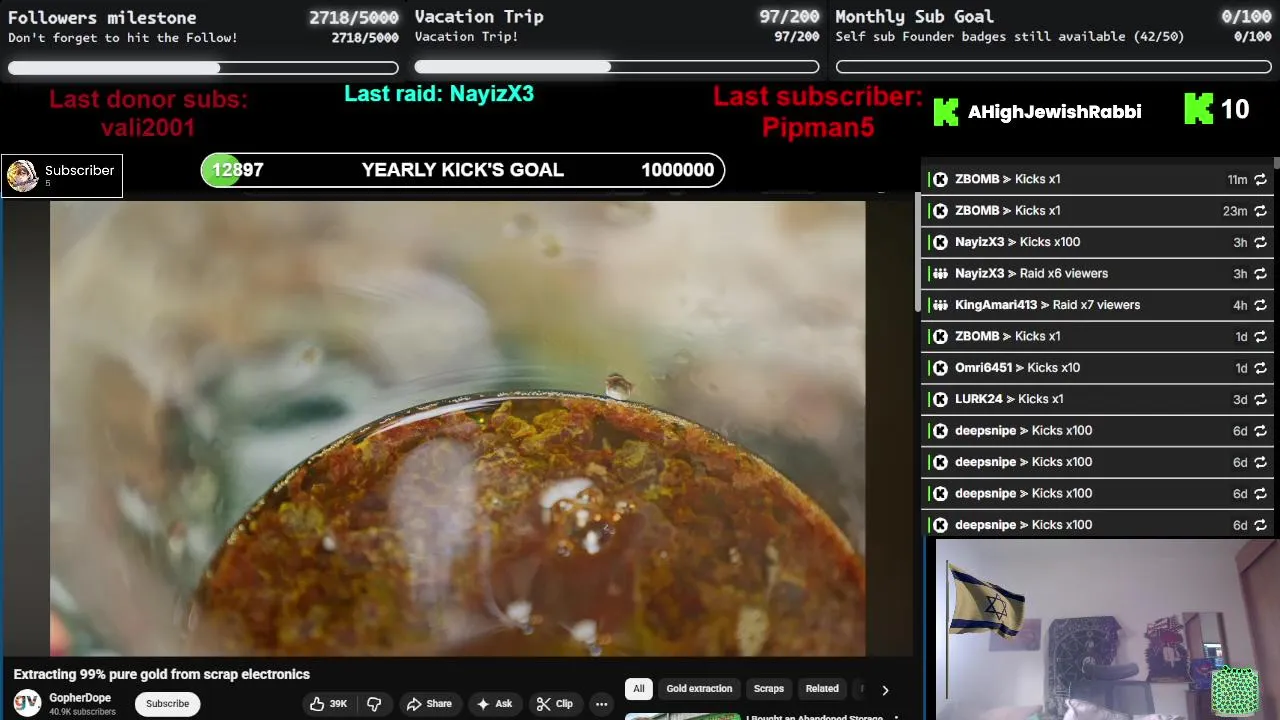Replay the LURK24 Kicks x1 event
This screenshot has width=1280, height=720.
(x=1260, y=400)
